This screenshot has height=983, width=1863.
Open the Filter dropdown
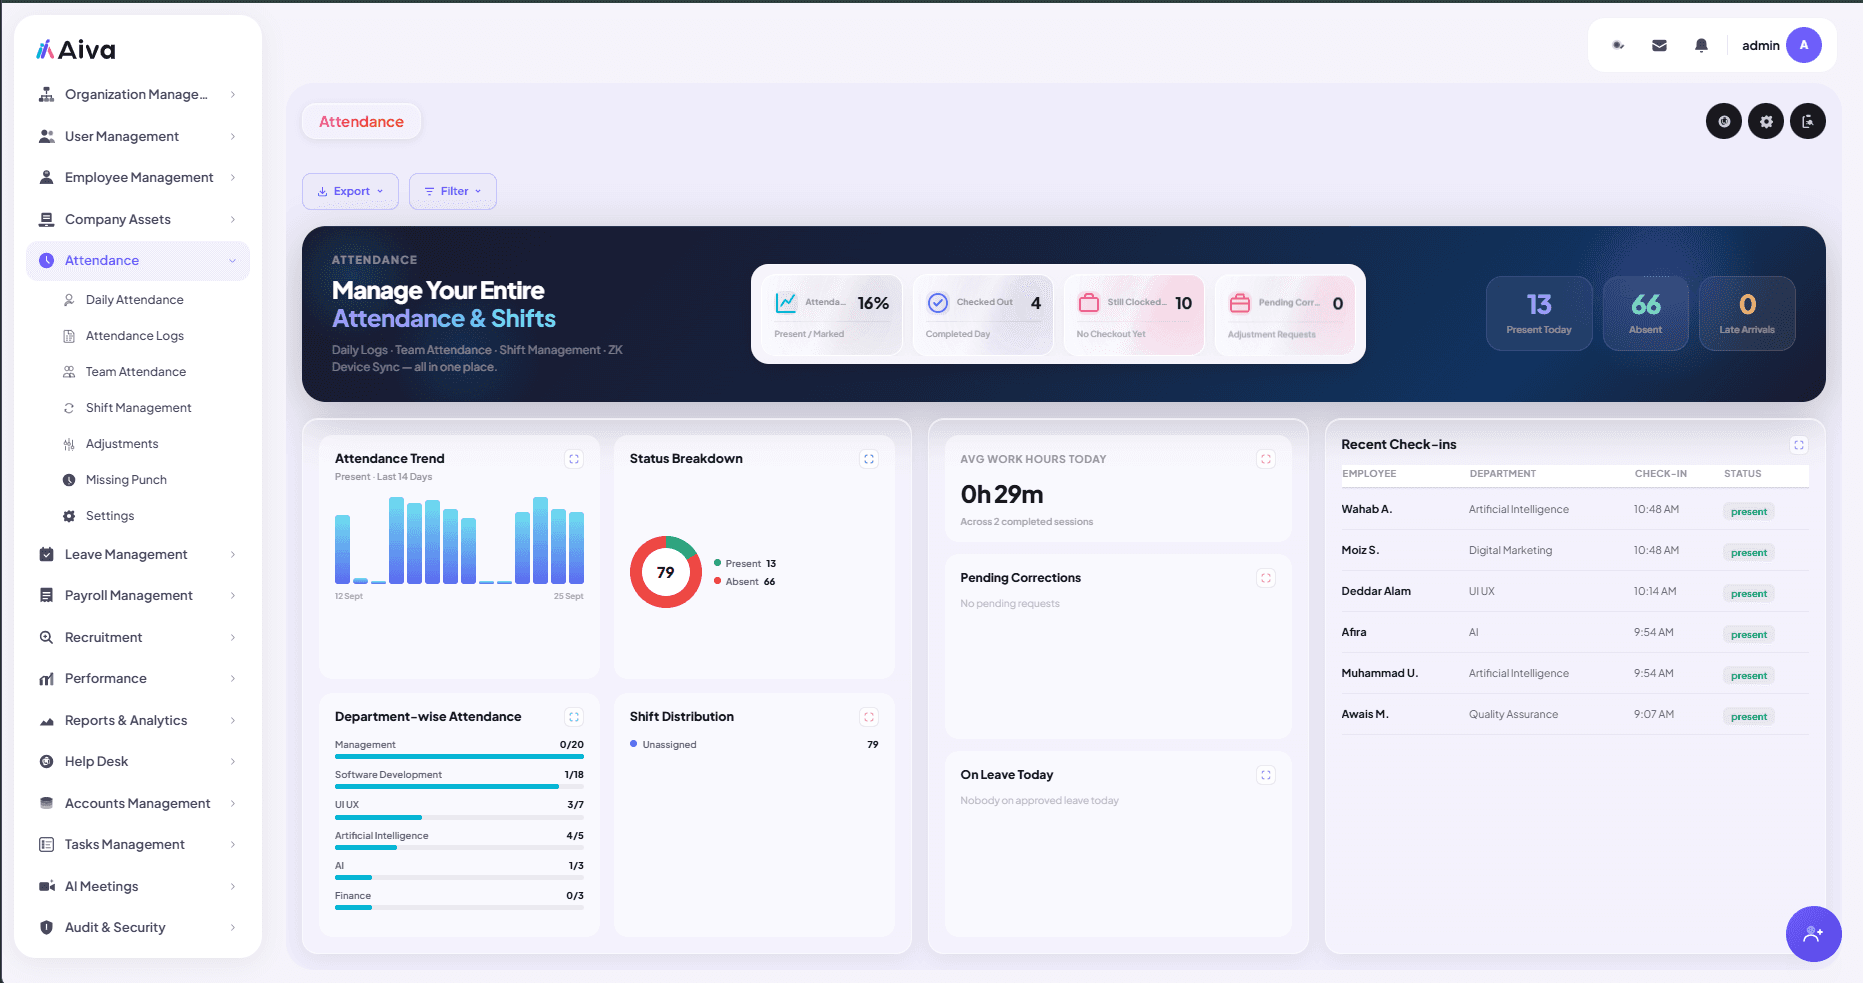[453, 191]
